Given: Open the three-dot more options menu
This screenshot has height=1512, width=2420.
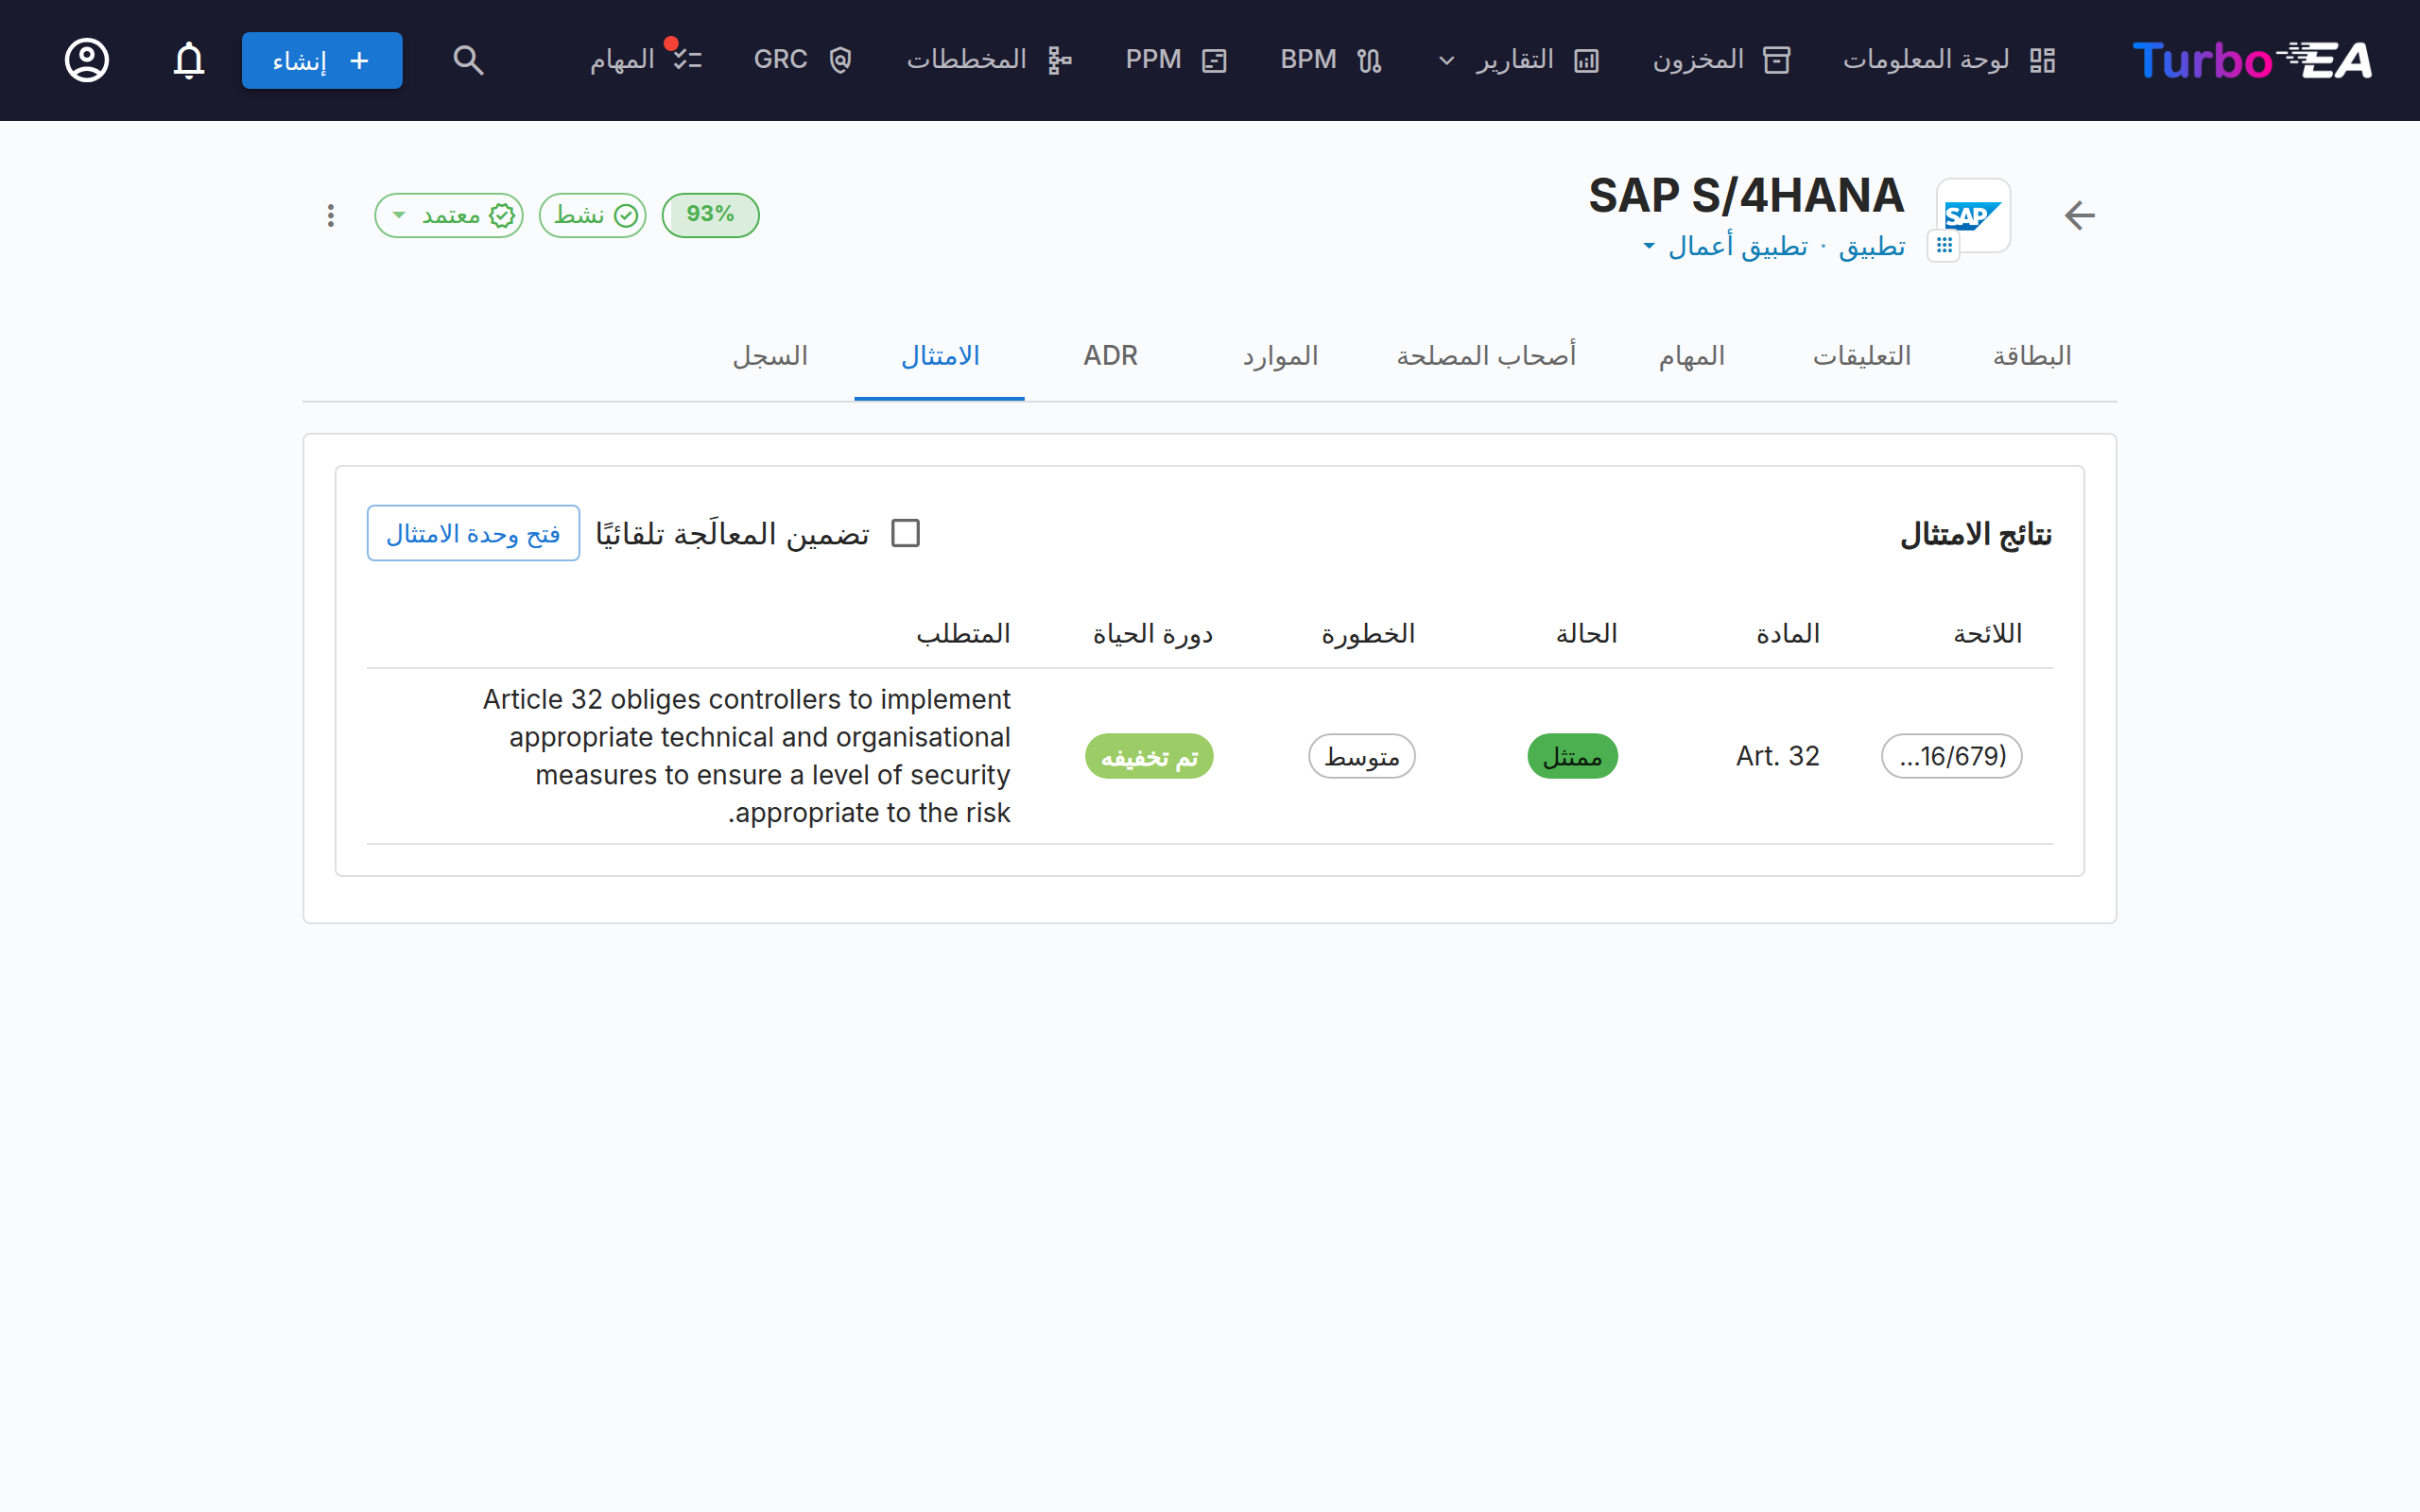Looking at the screenshot, I should pos(330,215).
